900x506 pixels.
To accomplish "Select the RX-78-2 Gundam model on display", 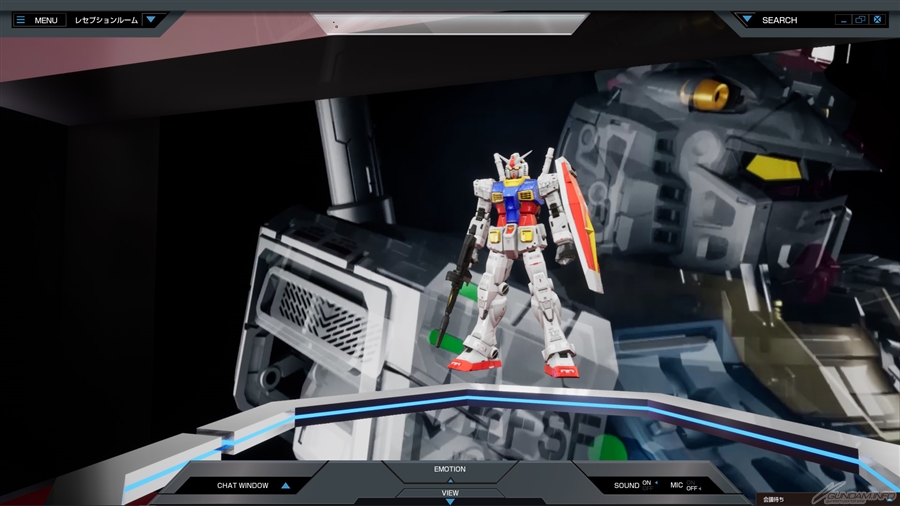I will 519,263.
